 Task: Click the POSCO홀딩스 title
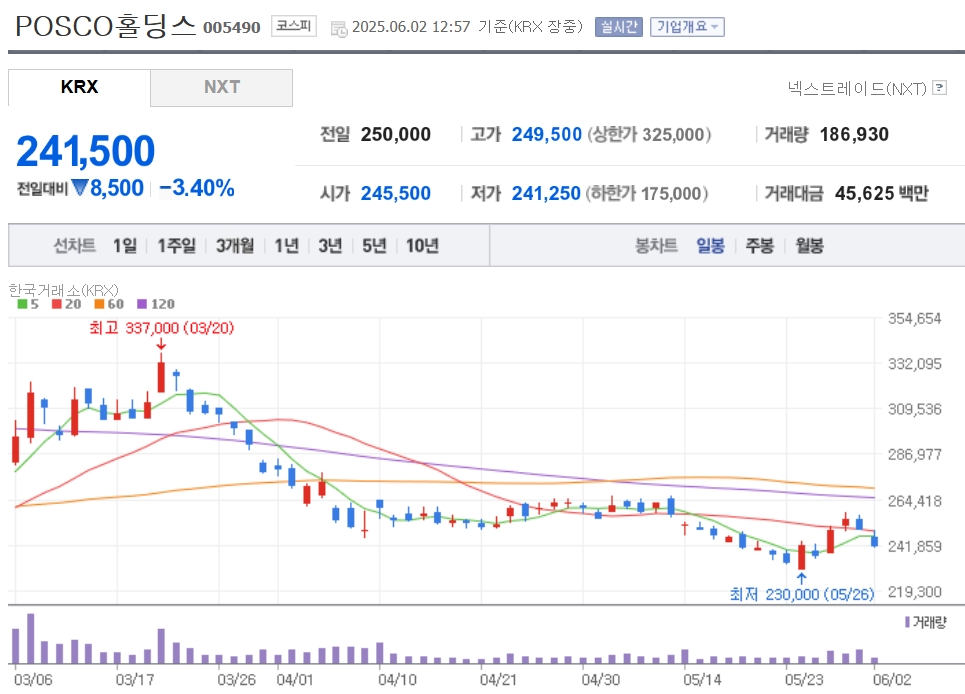point(105,26)
